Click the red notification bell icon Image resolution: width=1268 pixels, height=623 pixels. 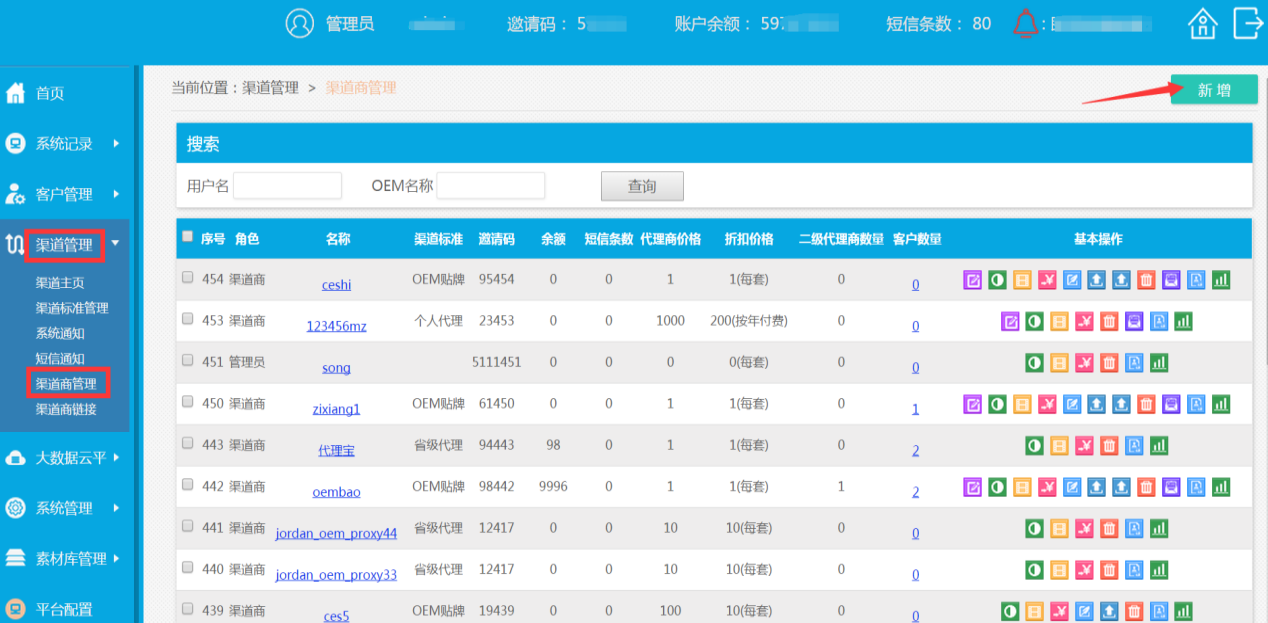point(1025,23)
